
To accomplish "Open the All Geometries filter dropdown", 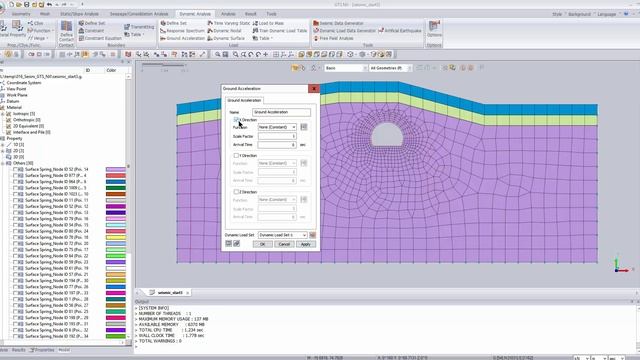I will [x=390, y=68].
